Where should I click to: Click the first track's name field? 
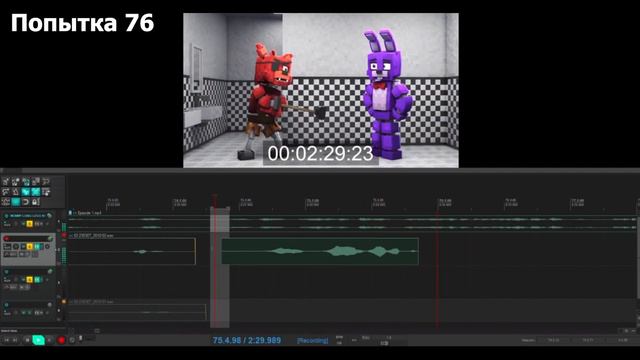point(27,215)
